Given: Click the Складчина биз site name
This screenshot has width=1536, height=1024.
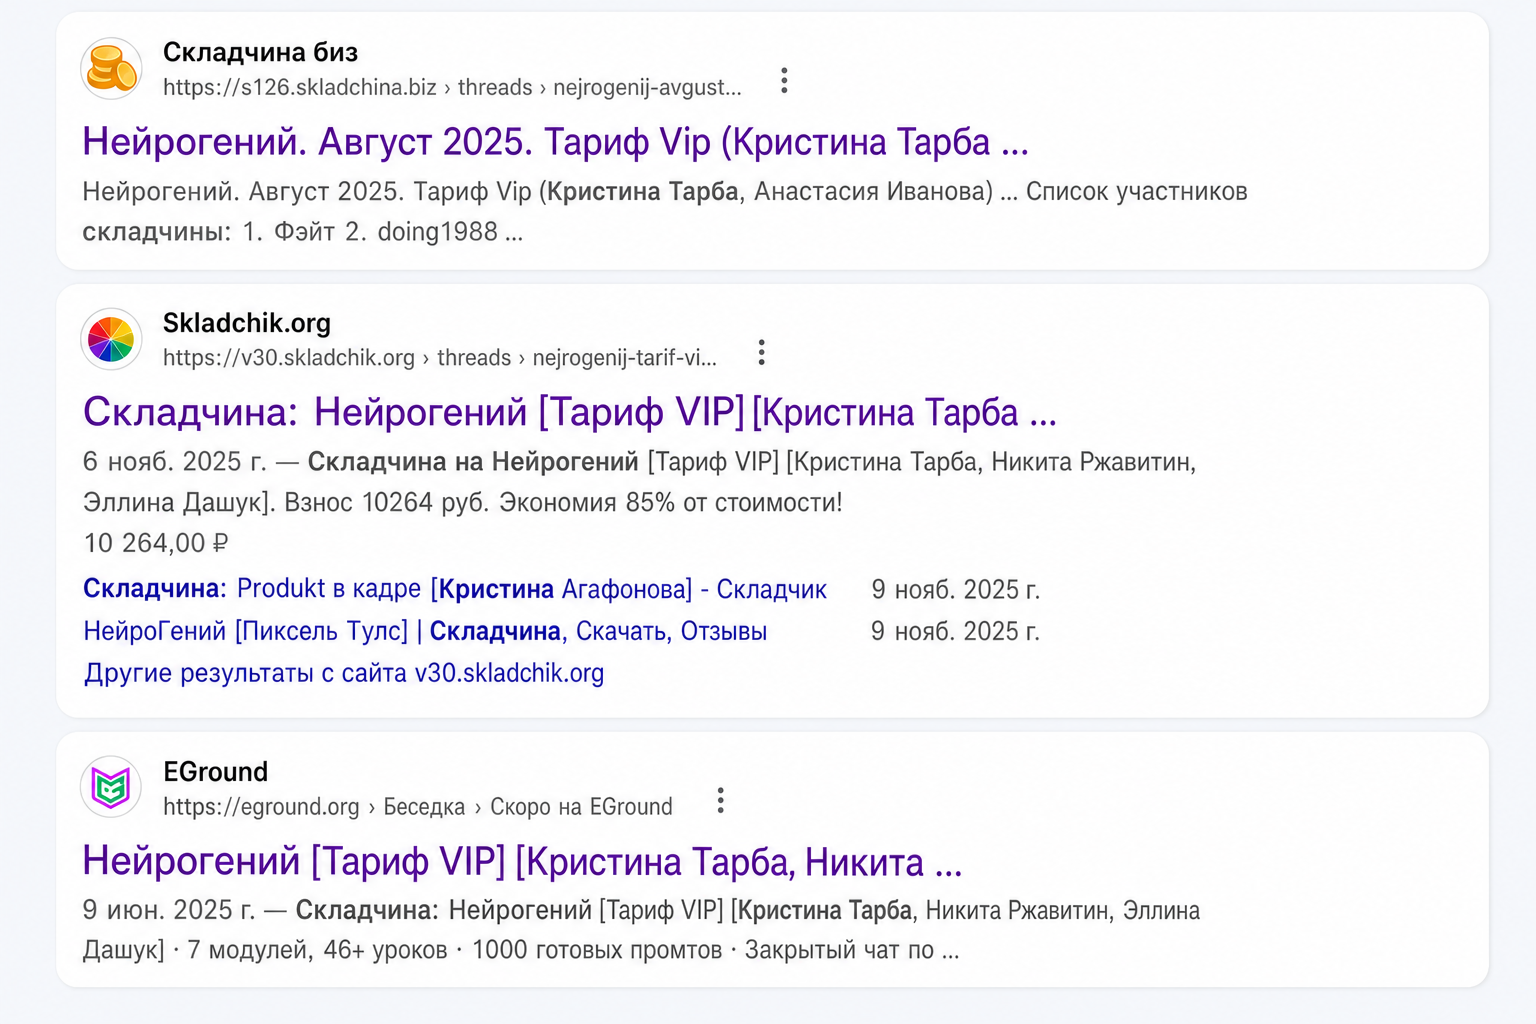Looking at the screenshot, I should coord(260,52).
